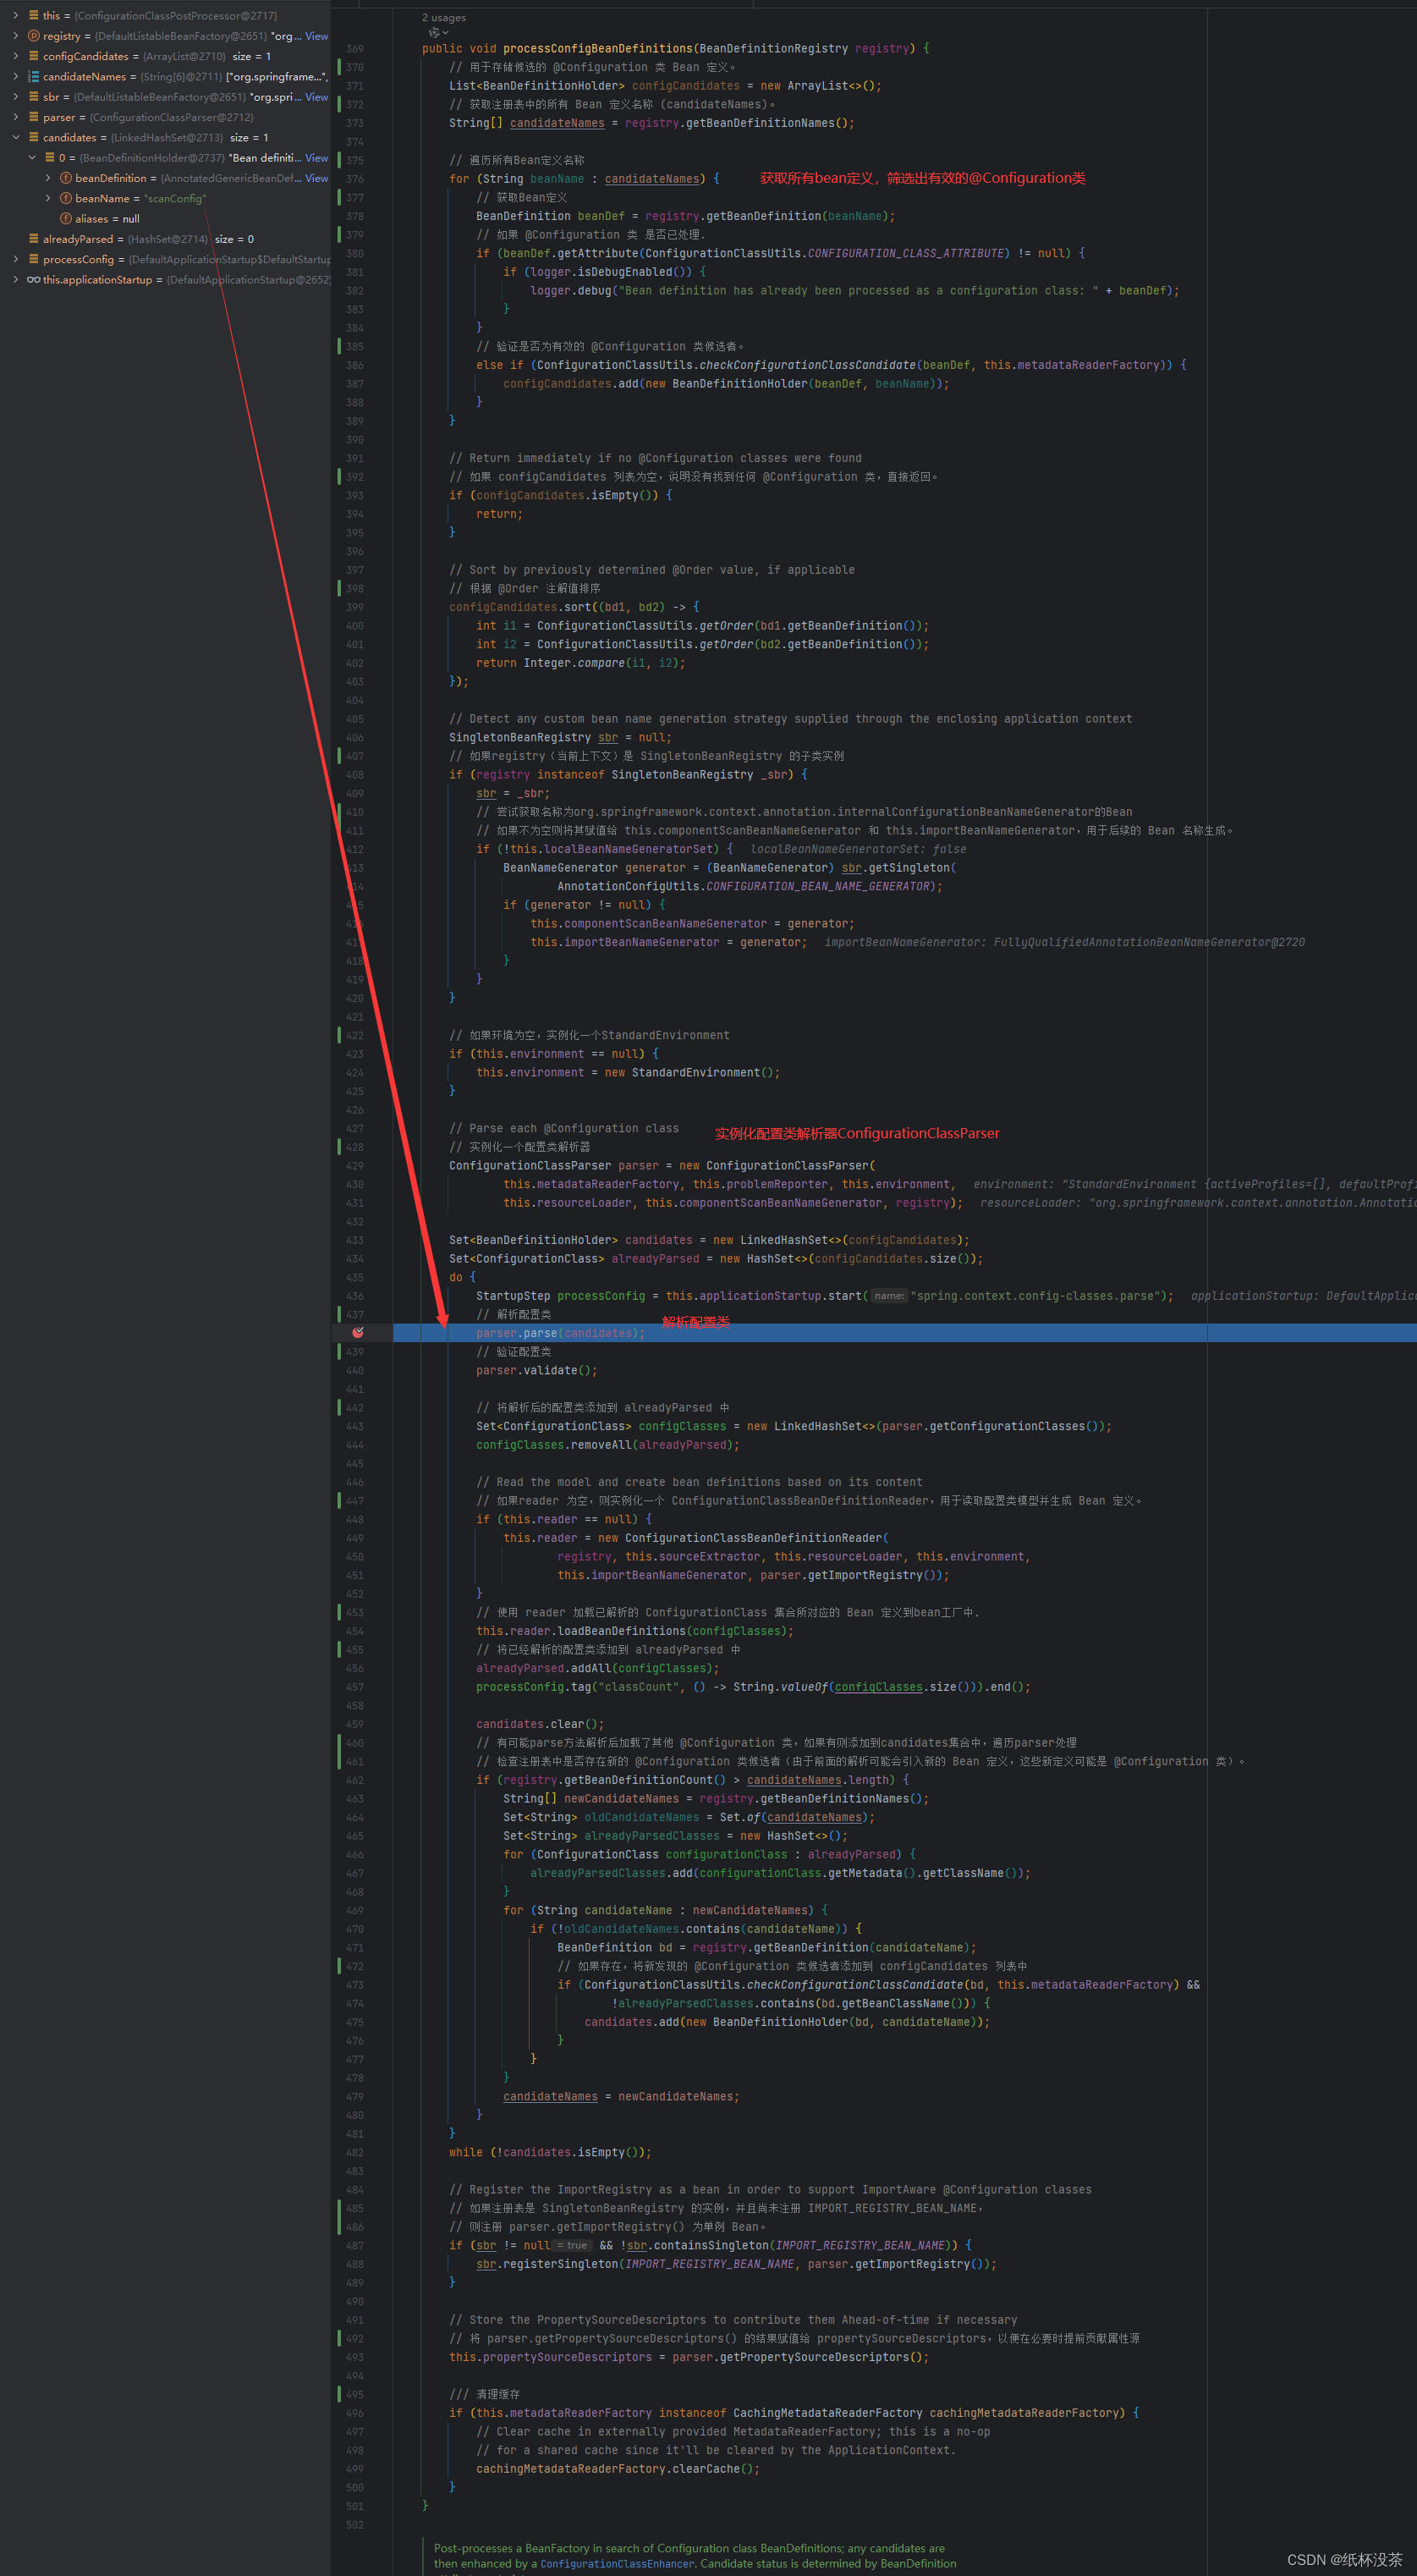
Task: Click the 'name:' parameter hint on line 436
Action: pos(888,1295)
